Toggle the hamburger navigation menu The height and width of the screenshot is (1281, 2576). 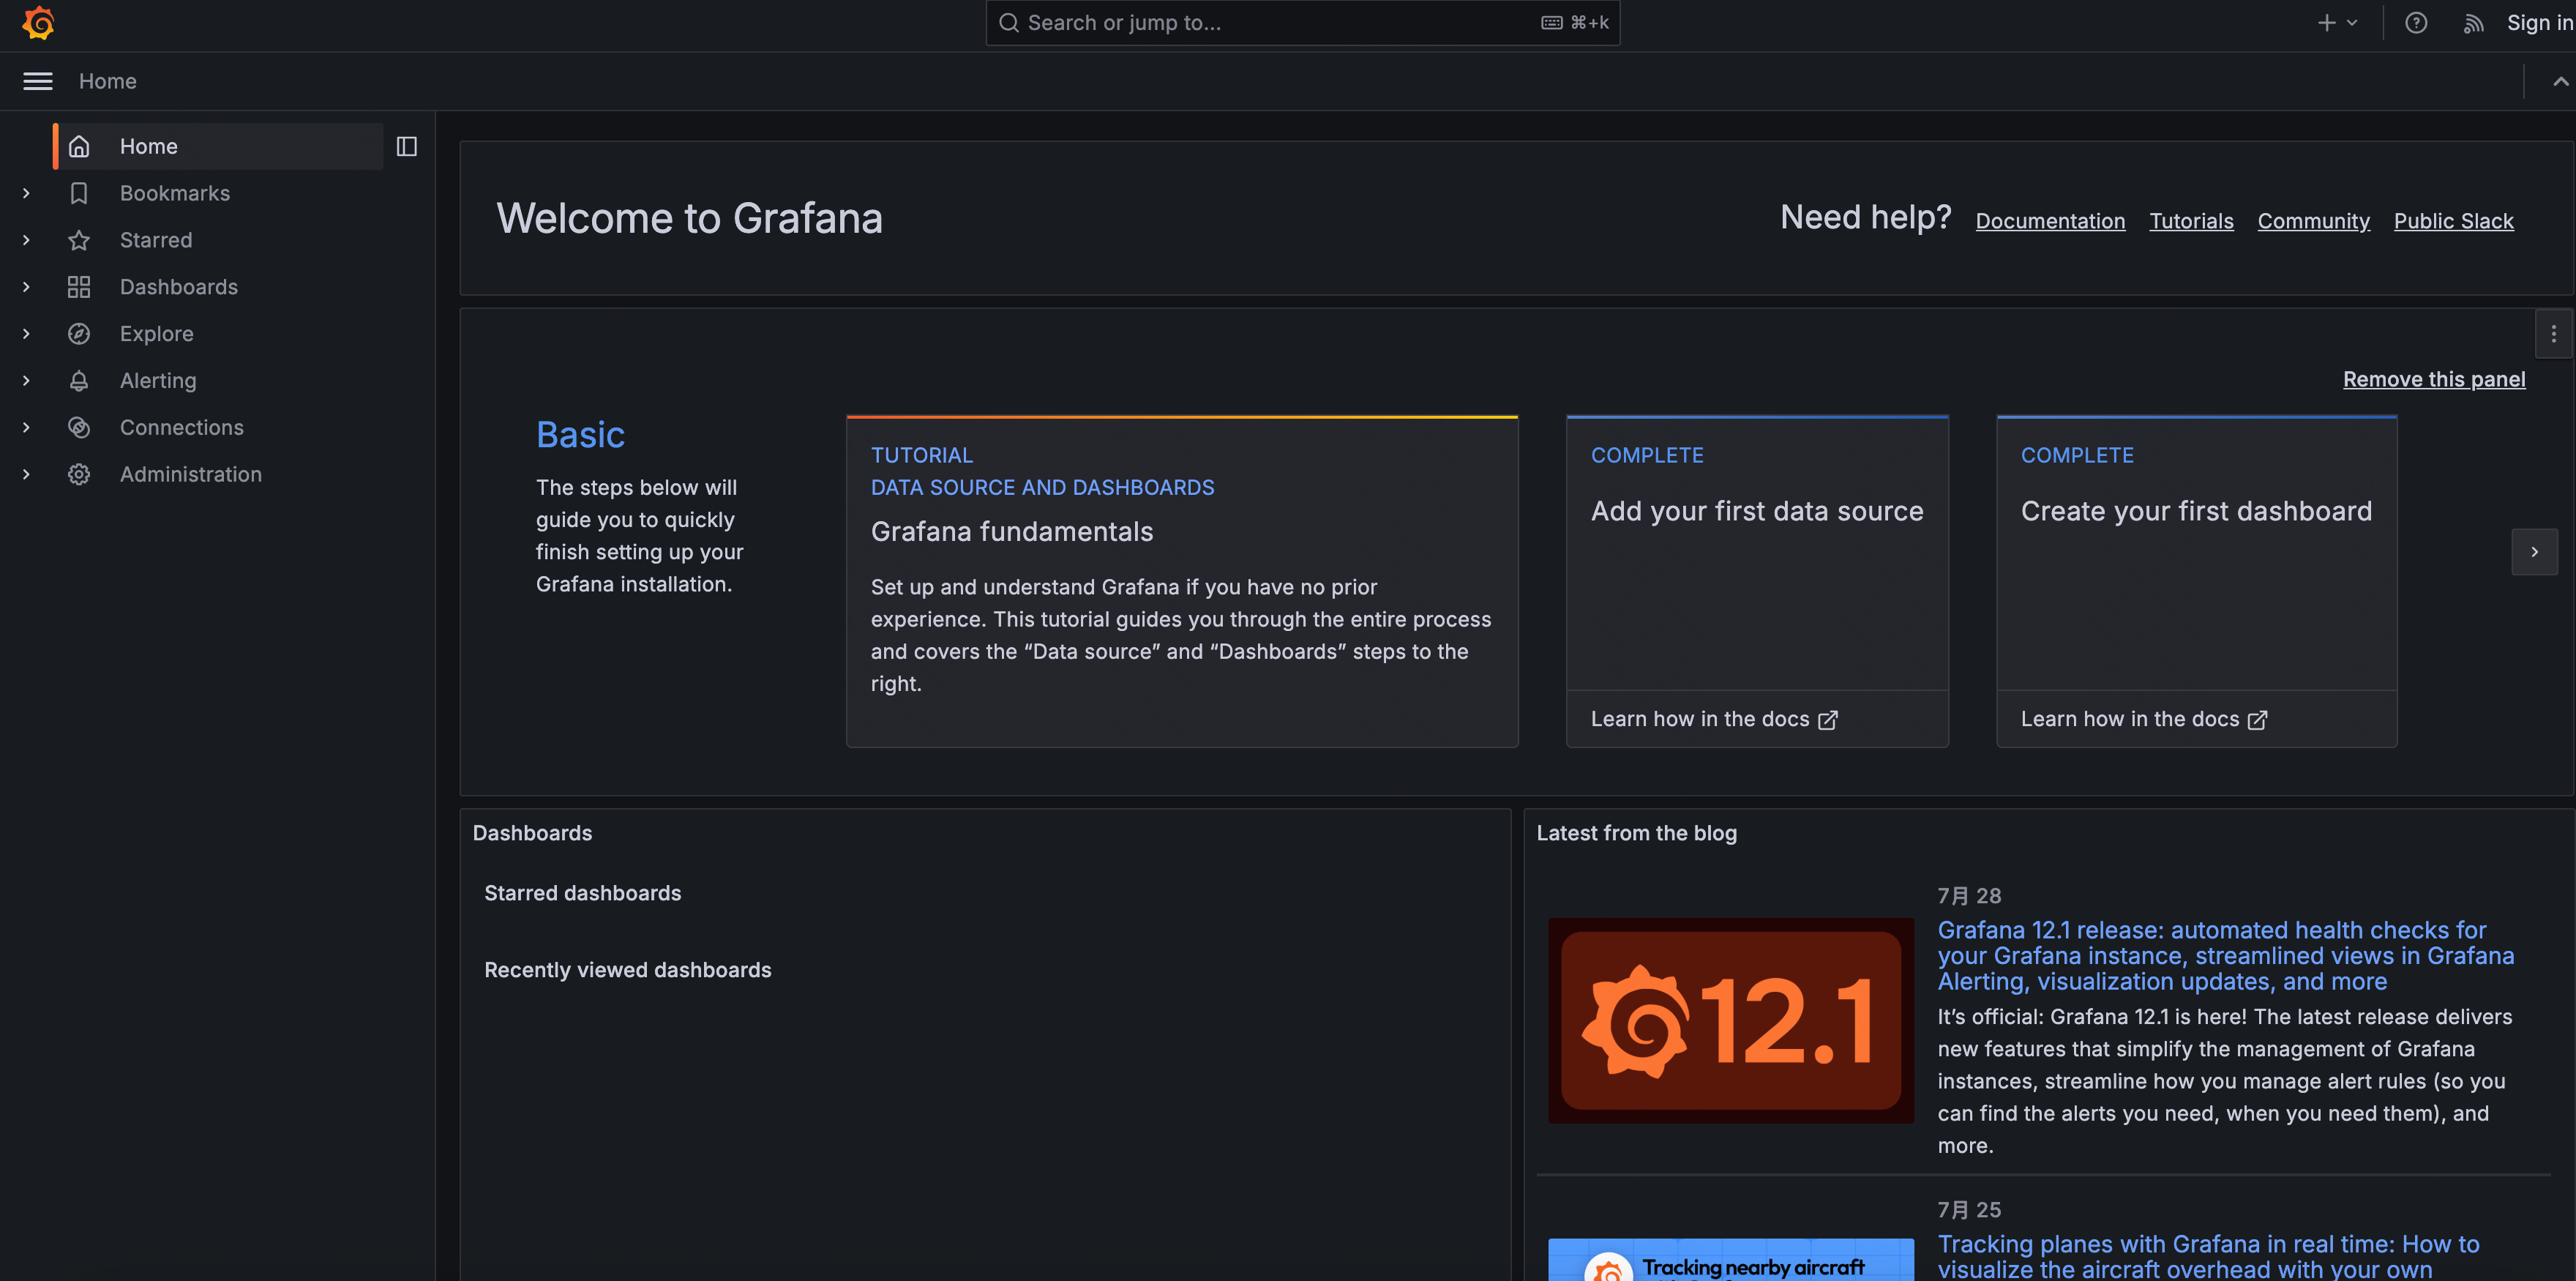pos(38,81)
